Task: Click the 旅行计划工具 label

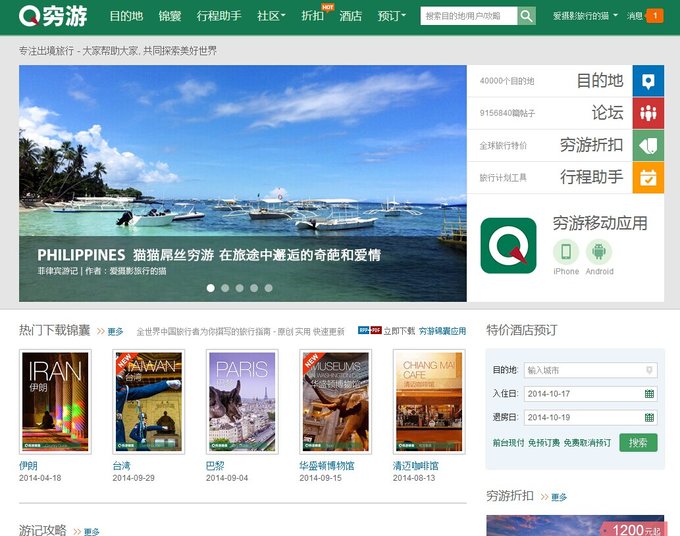Action: point(503,178)
